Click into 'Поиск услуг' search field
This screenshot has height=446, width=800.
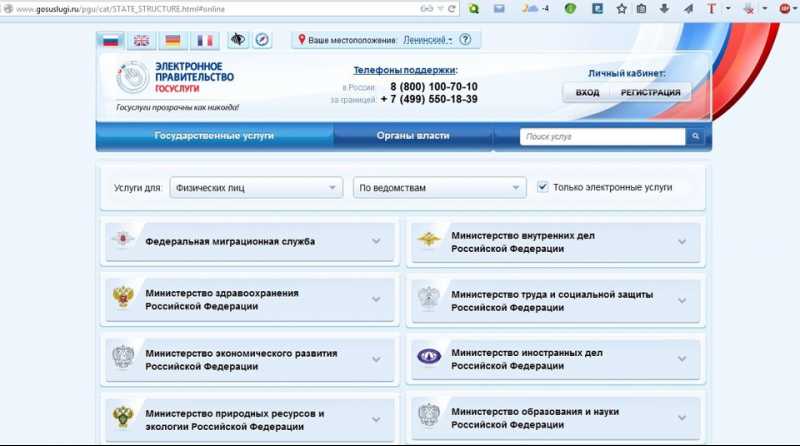[x=603, y=137]
